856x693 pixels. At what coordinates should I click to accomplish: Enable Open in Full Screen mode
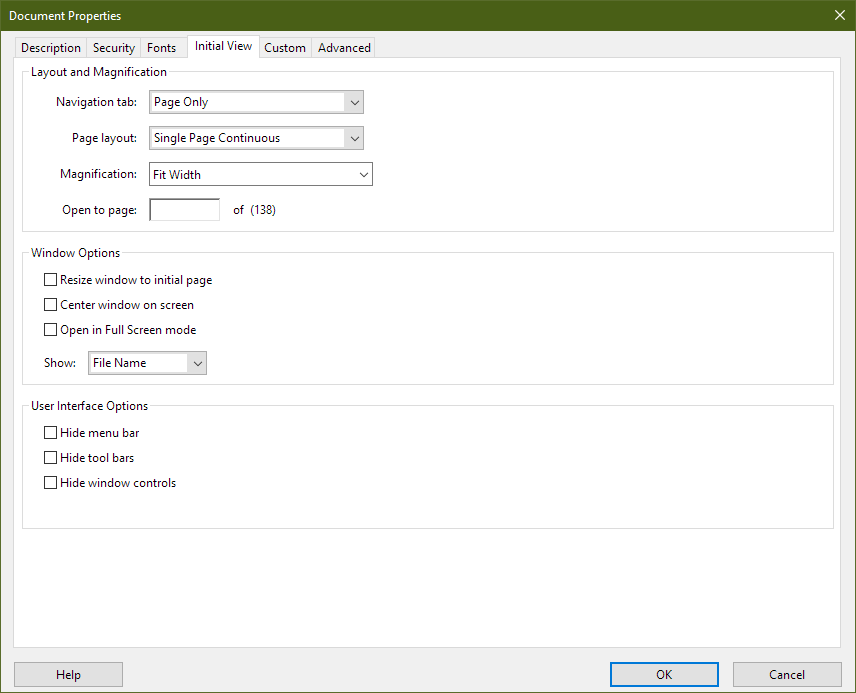51,330
